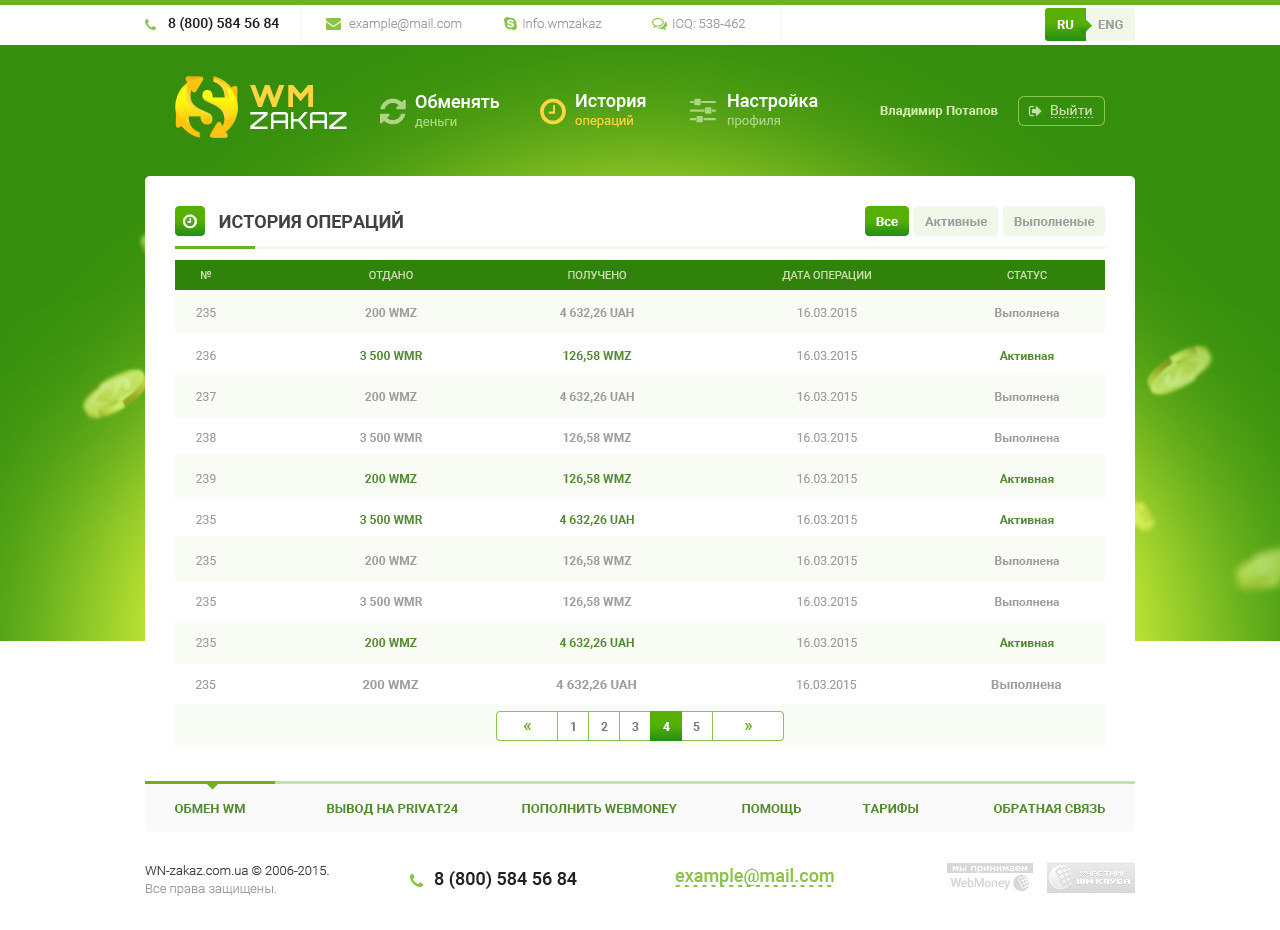Switch language to ENG
Screen dimensions: 1280x930
point(1111,25)
